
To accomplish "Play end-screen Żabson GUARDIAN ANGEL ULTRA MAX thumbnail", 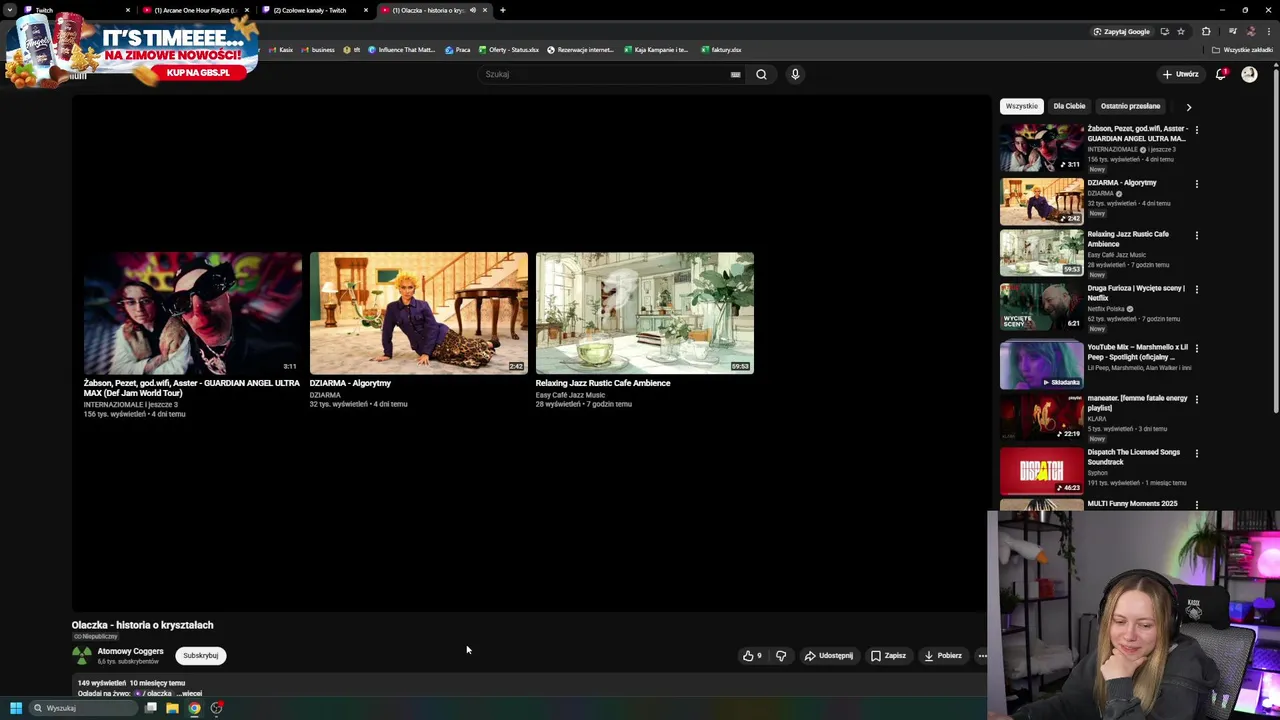I will pyautogui.click(x=192, y=313).
